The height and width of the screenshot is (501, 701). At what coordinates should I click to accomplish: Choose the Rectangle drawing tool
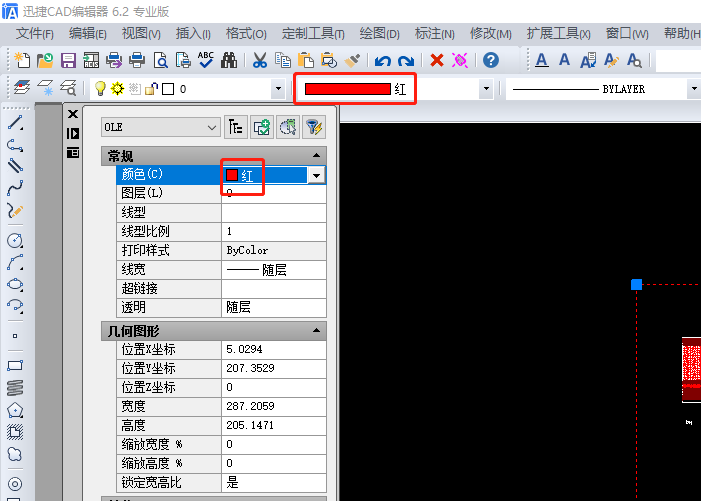point(15,365)
